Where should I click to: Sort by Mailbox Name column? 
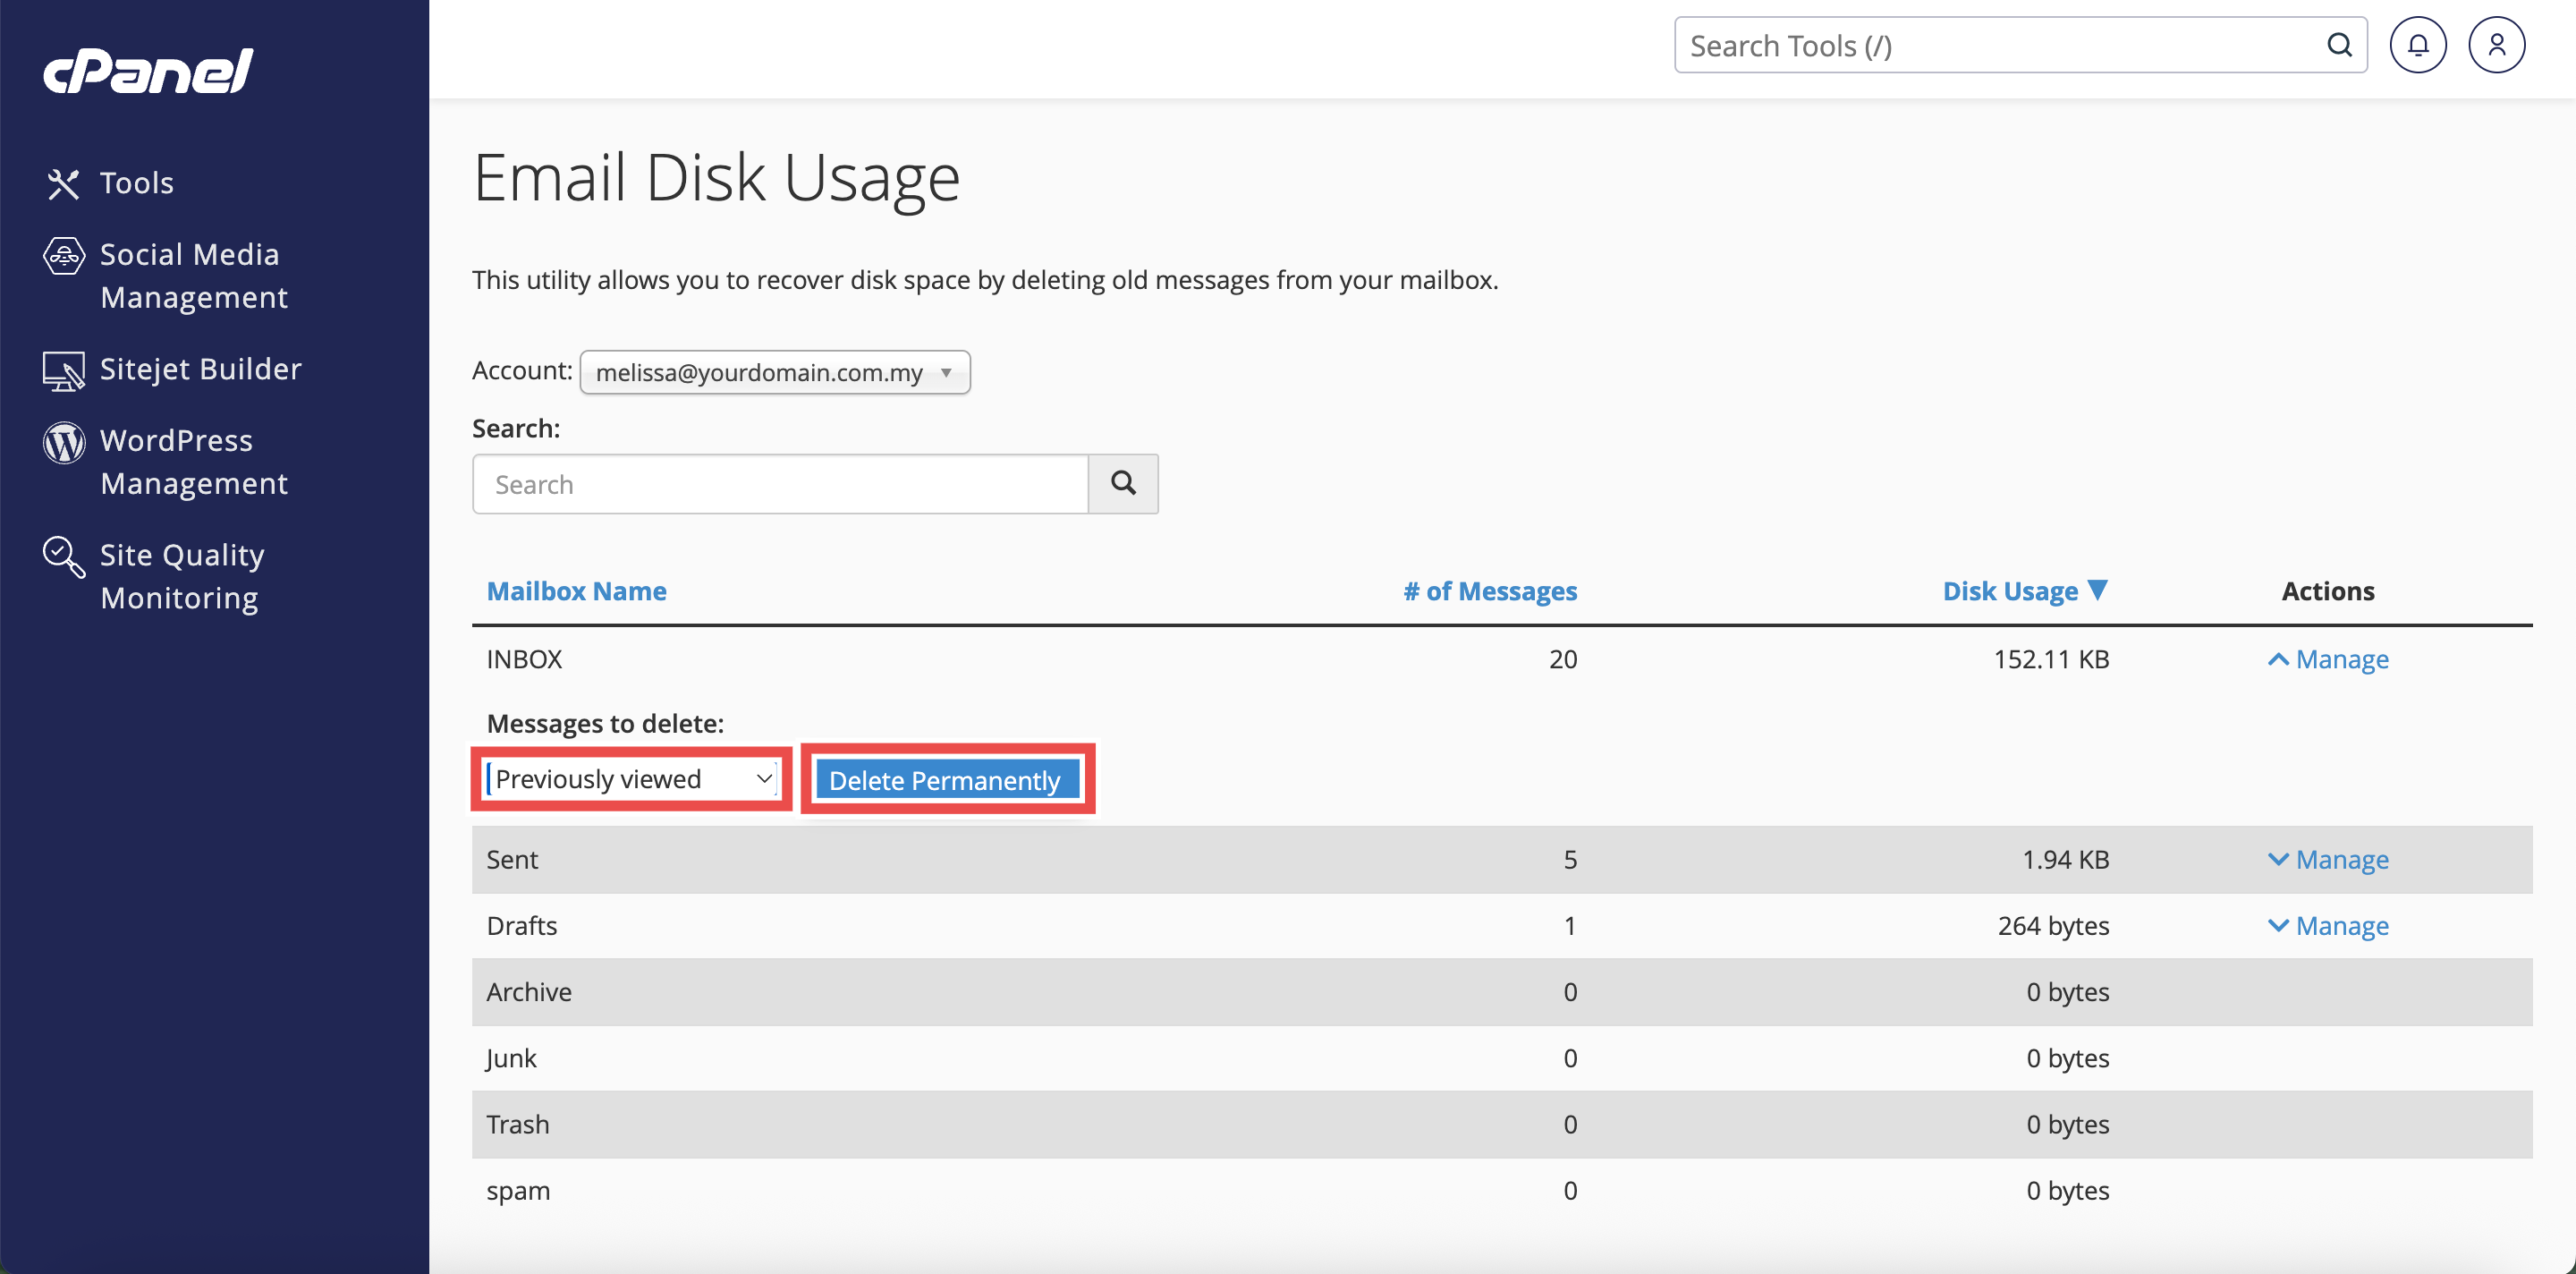point(576,591)
